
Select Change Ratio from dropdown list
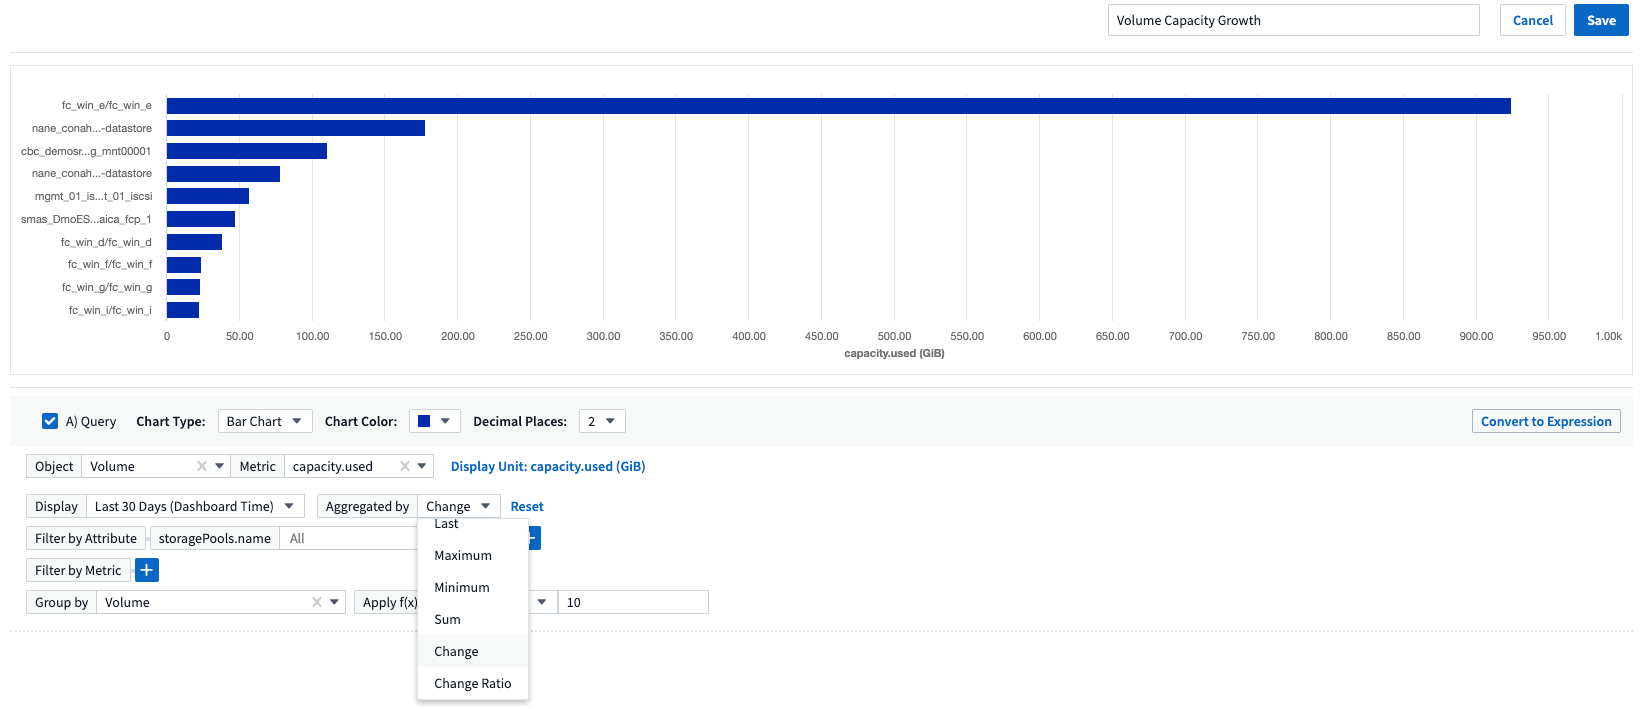click(472, 683)
